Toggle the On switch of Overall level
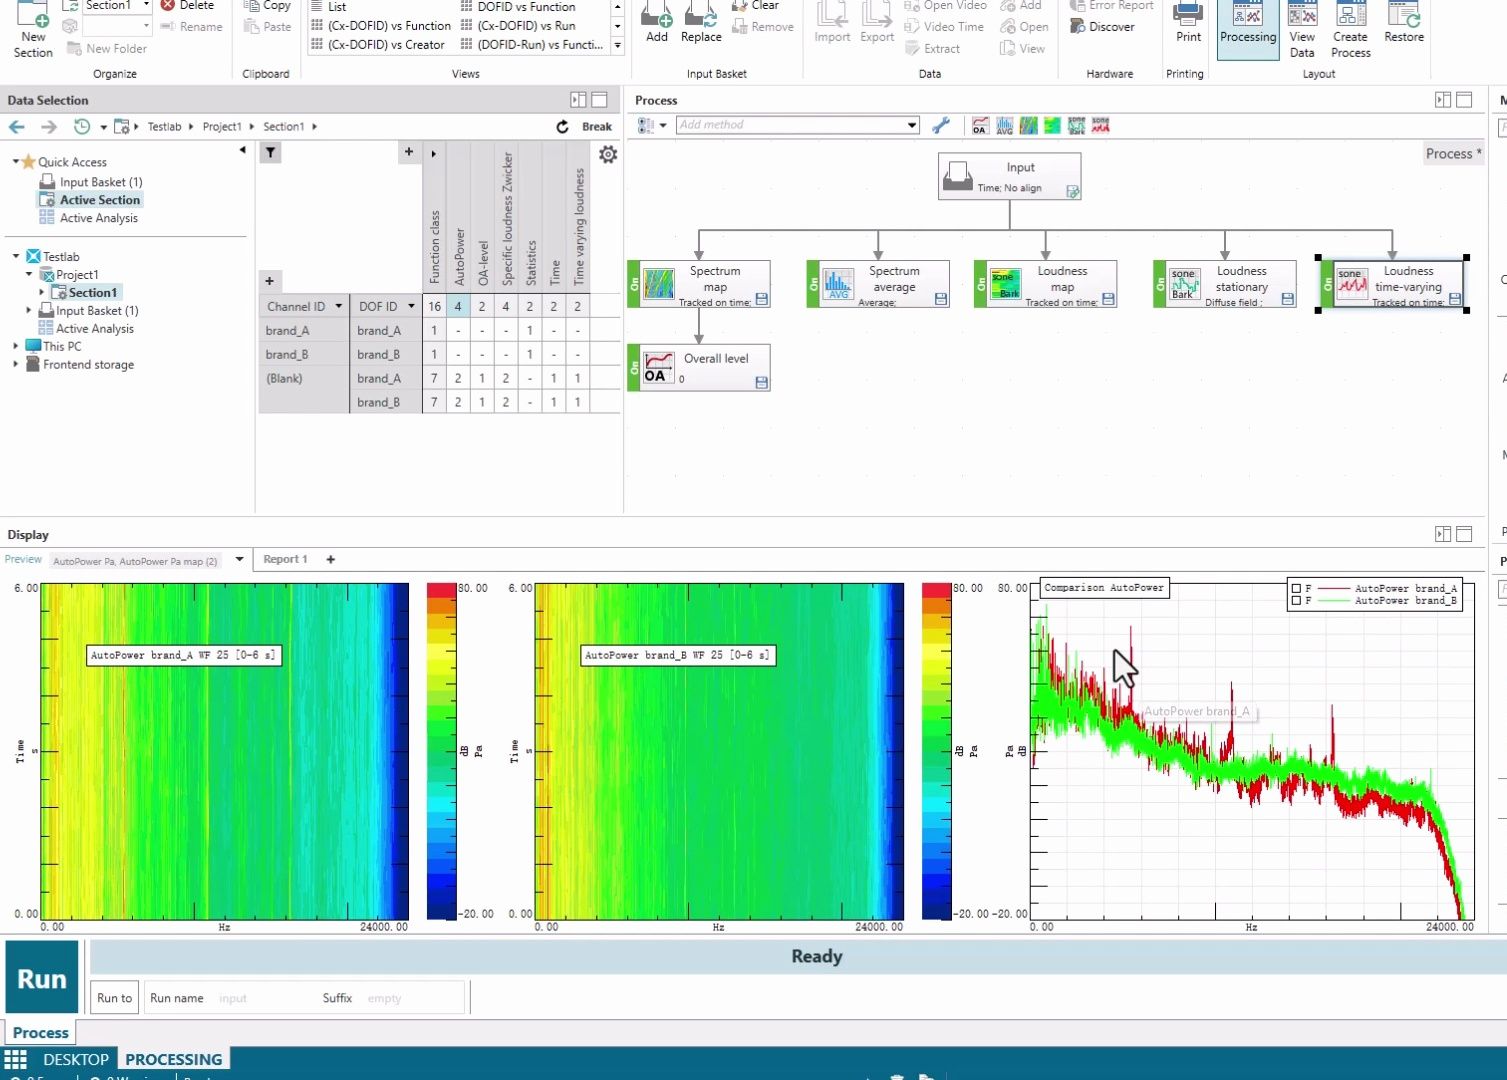 tap(634, 368)
